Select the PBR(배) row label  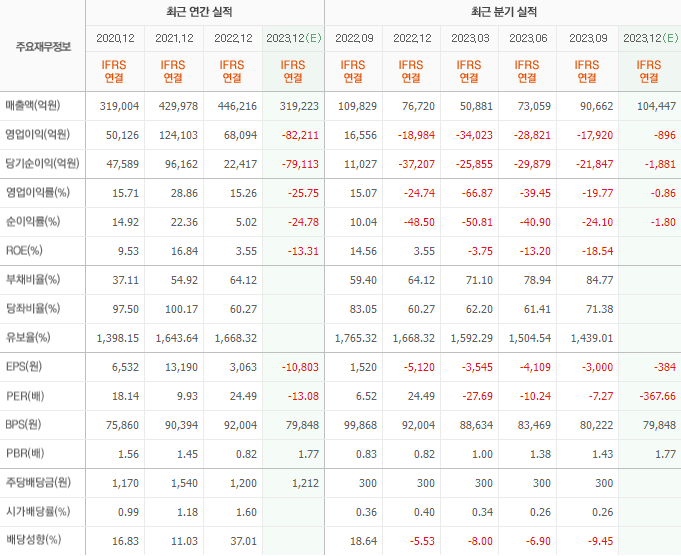(x=25, y=453)
